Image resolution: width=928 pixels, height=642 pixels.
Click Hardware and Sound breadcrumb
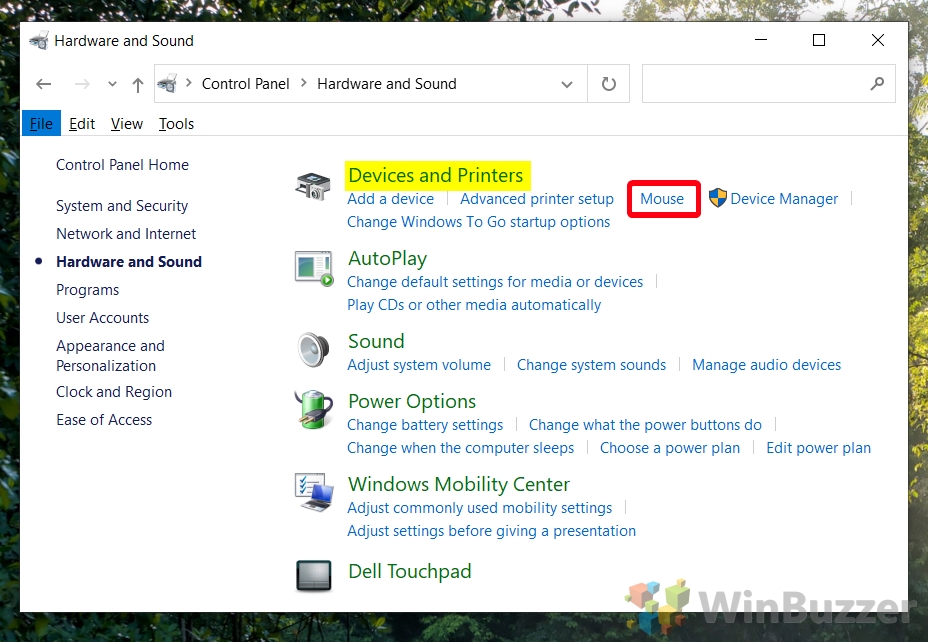(x=386, y=84)
